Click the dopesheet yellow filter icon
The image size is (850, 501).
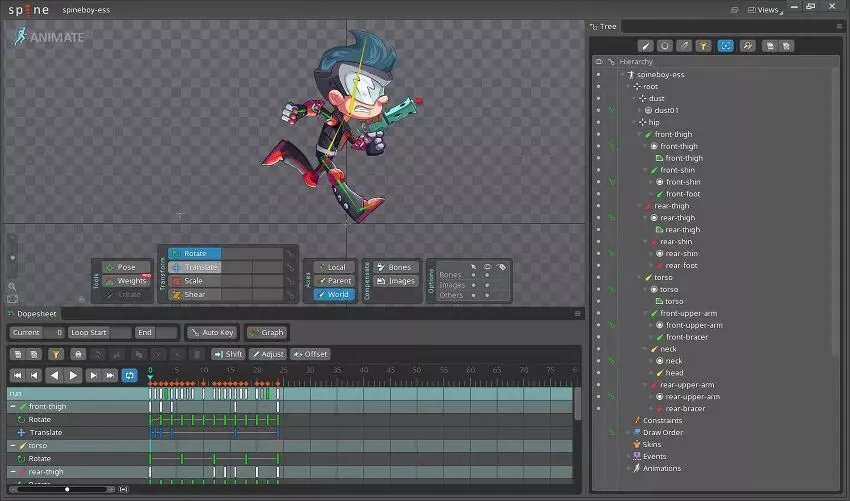point(55,354)
